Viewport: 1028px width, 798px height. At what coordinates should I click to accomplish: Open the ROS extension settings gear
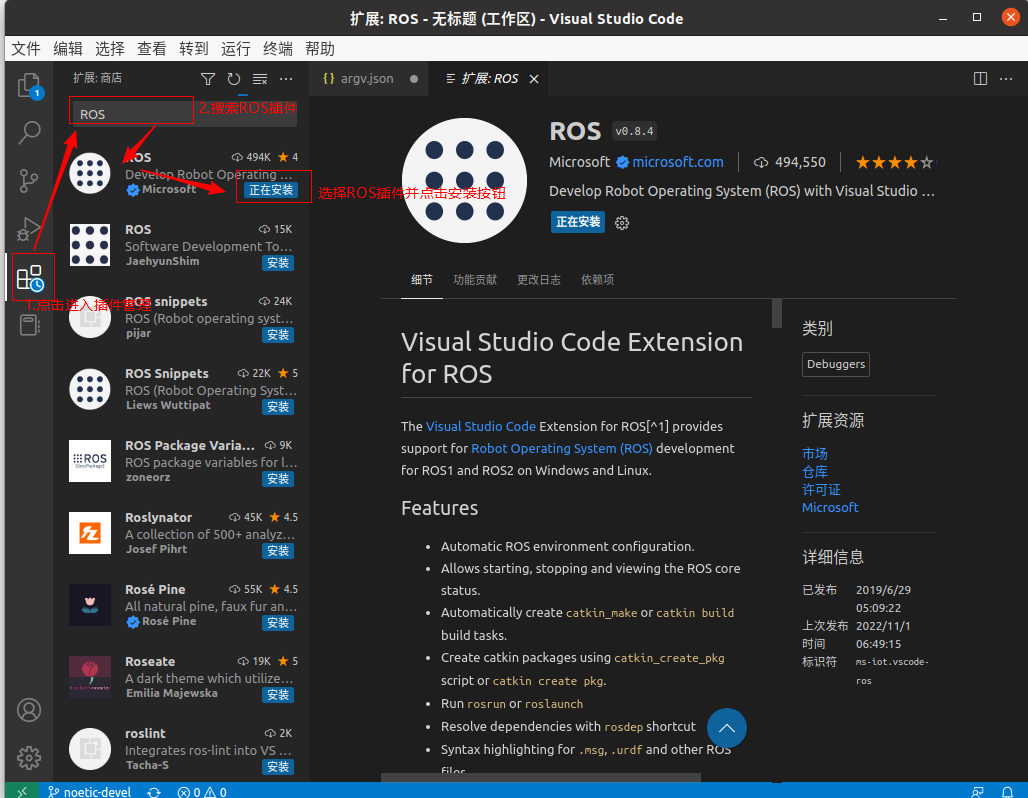(621, 222)
